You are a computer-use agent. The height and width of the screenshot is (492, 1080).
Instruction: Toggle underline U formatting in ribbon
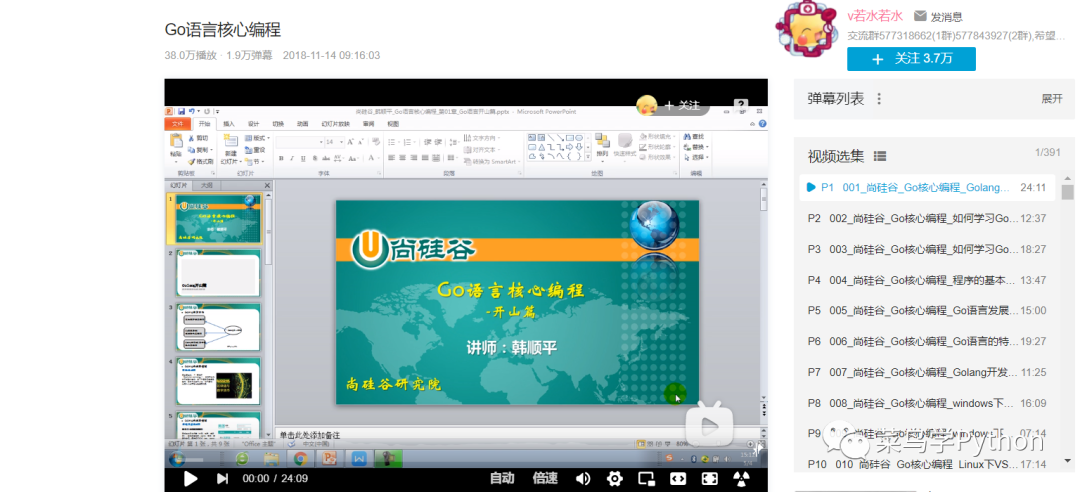303,158
